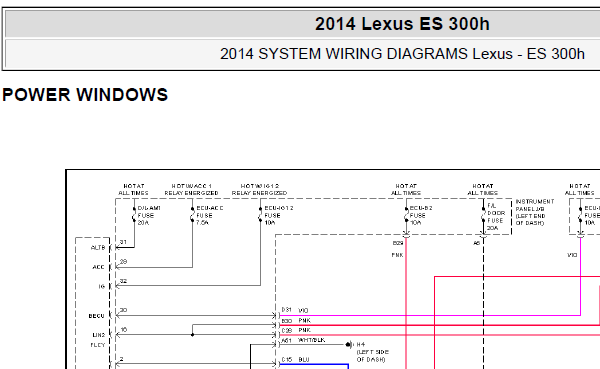Select "2014 SYSTEM WIRING DIAGRAMS Lexus - ES 300h" subtitle
Viewport: 600px width, 369px height.
point(402,54)
